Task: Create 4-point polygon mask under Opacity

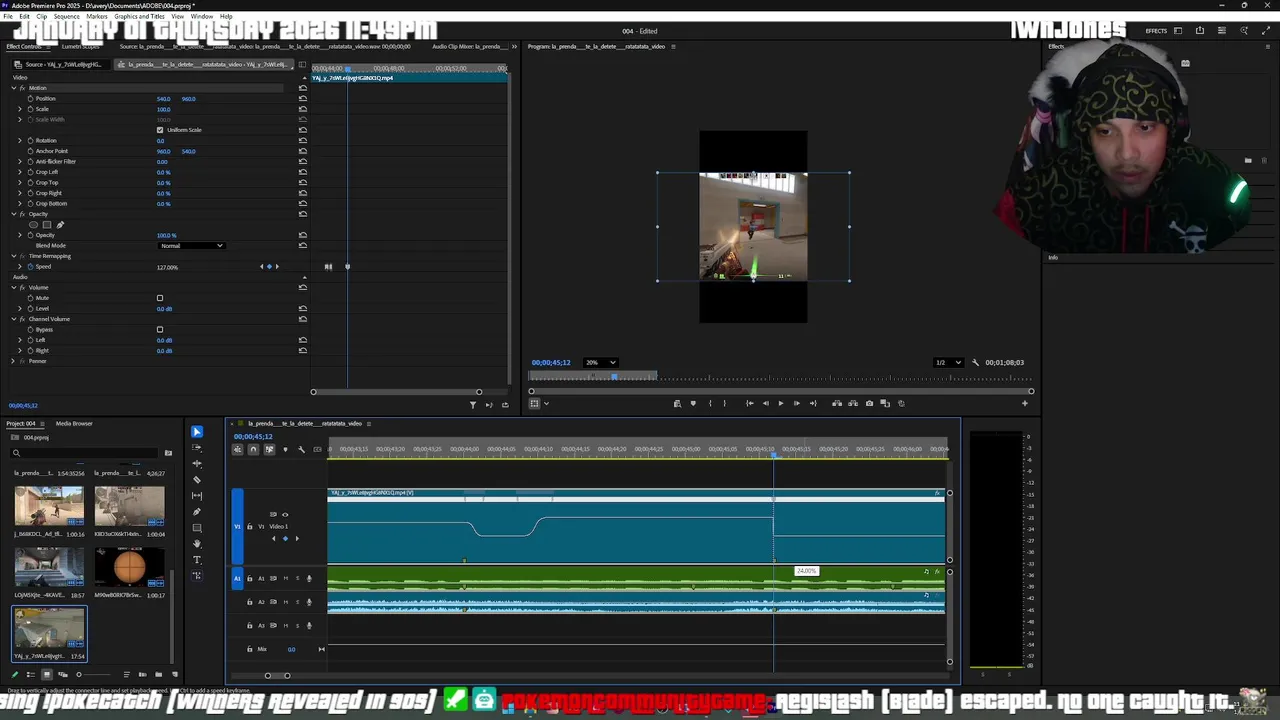Action: click(x=47, y=225)
